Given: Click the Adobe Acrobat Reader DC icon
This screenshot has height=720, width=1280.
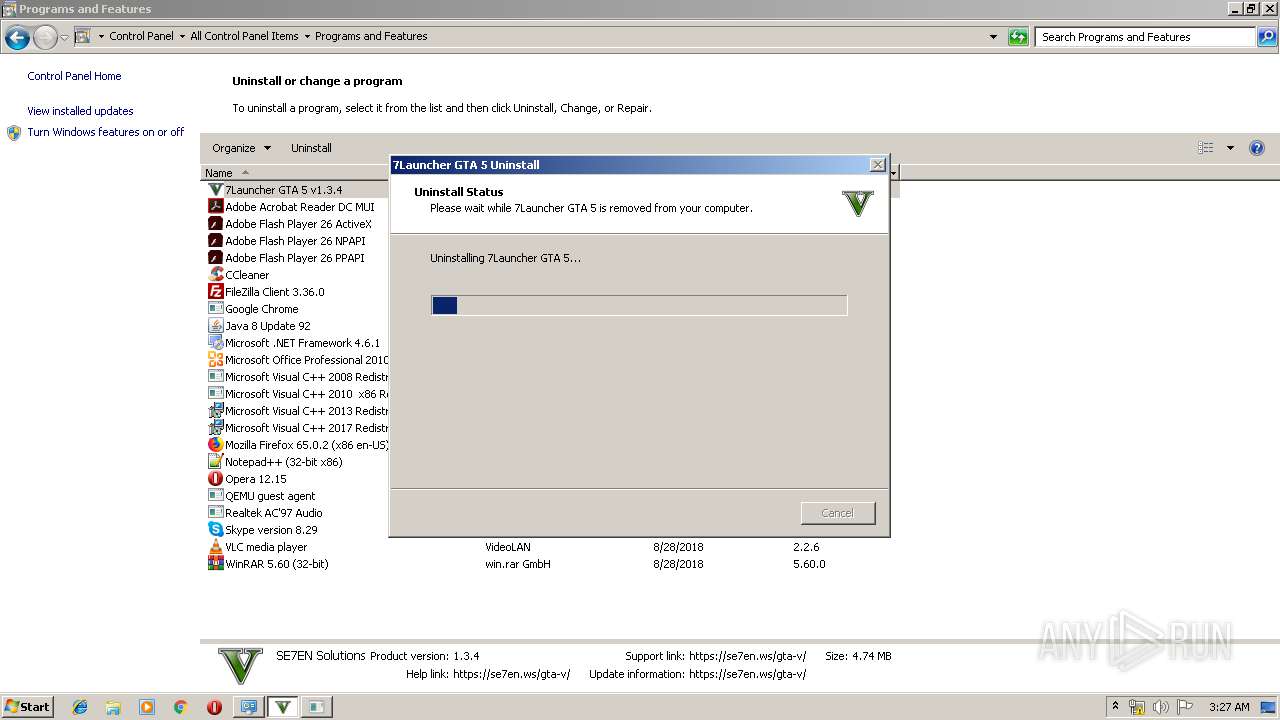Looking at the screenshot, I should (x=215, y=207).
